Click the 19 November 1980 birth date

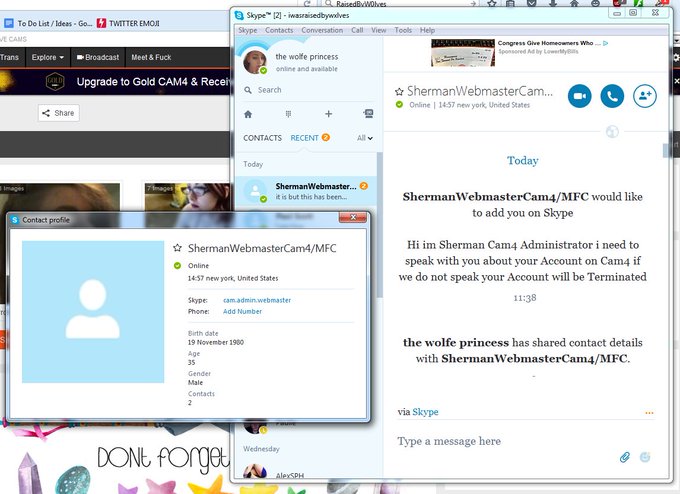tap(216, 342)
